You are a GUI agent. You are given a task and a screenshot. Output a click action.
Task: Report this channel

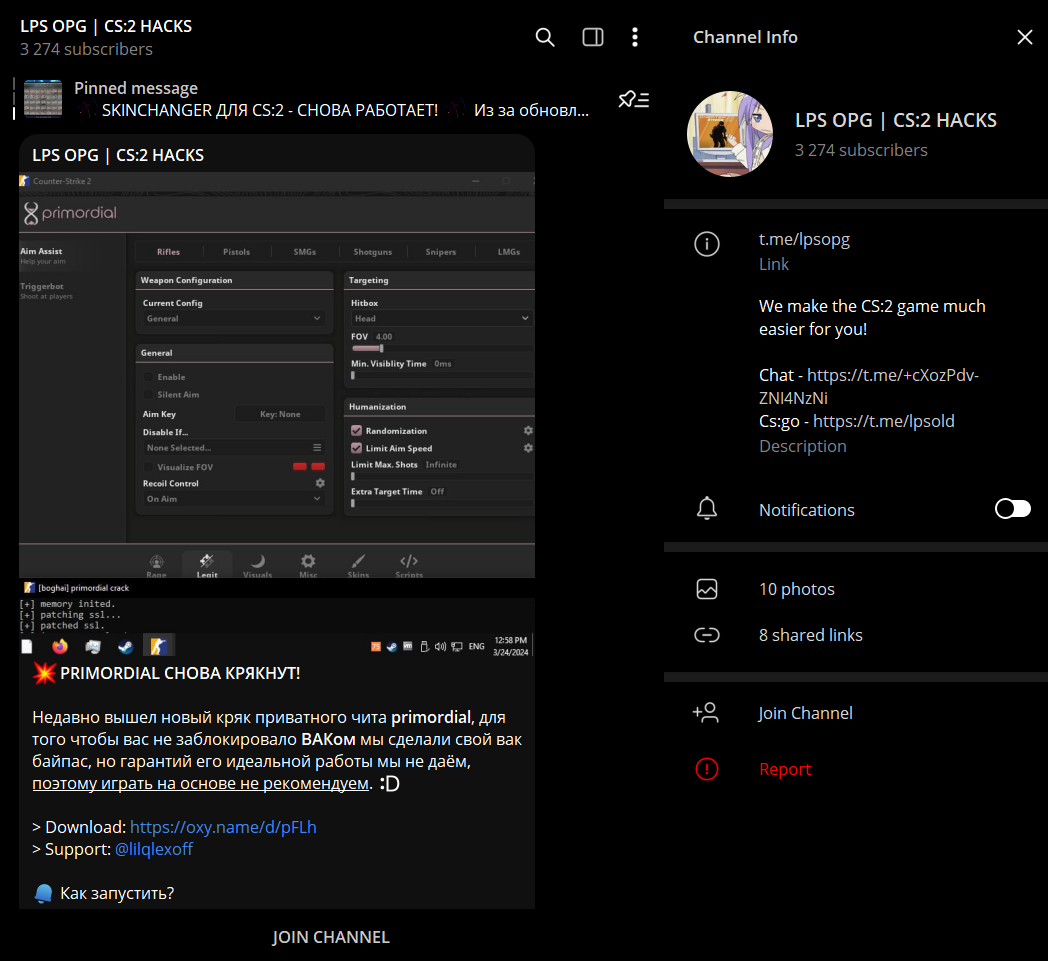point(785,769)
